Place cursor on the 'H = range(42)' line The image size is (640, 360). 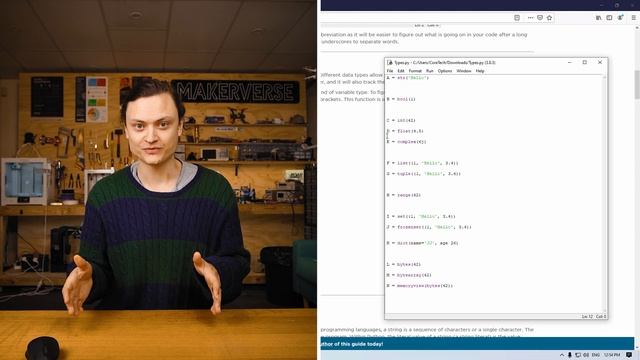(404, 195)
